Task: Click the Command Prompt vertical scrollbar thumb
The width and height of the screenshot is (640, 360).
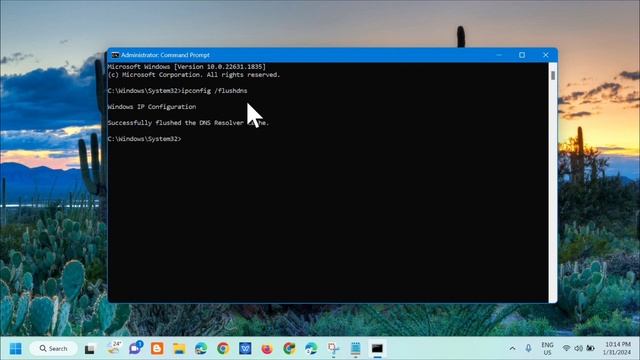Action: (553, 76)
